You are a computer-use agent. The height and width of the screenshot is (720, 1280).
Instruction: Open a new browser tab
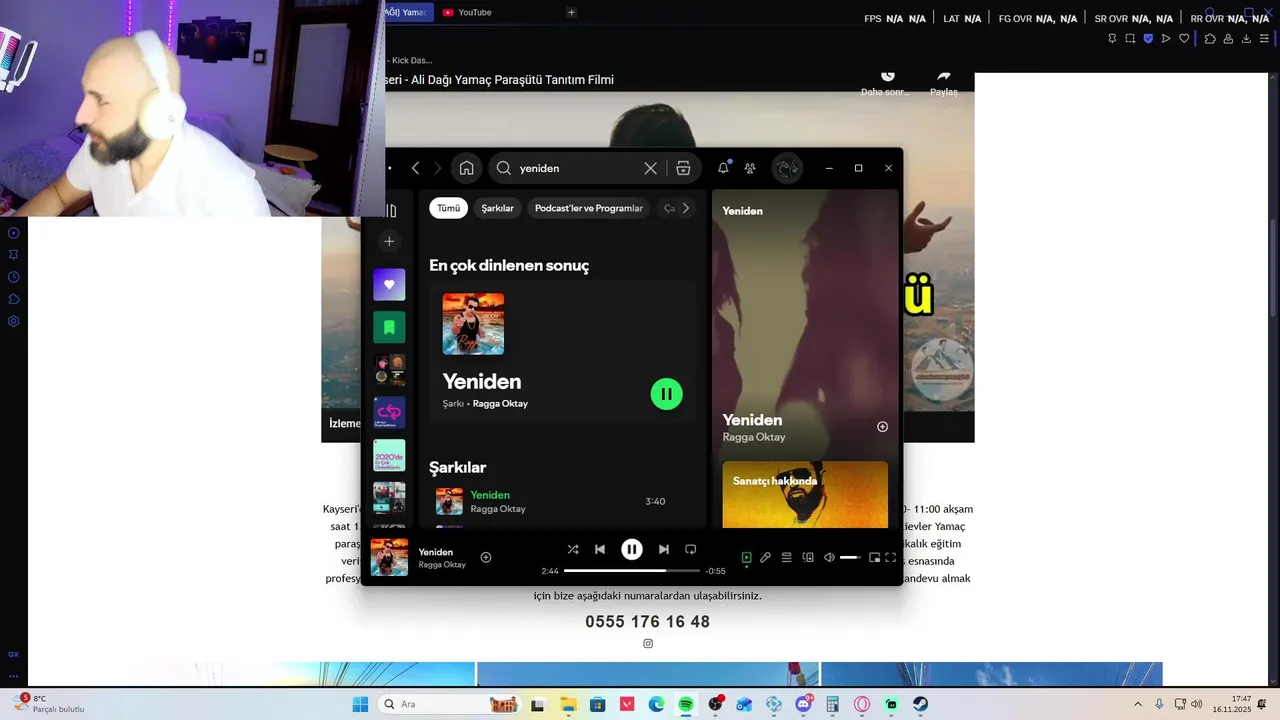pos(571,12)
